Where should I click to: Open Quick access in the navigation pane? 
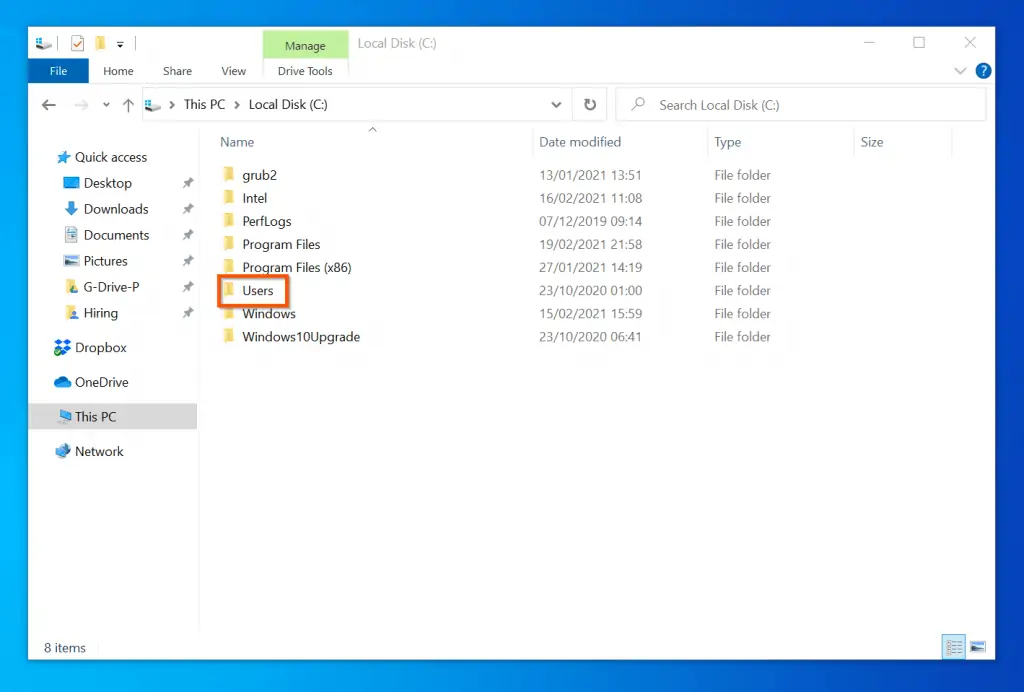click(102, 157)
